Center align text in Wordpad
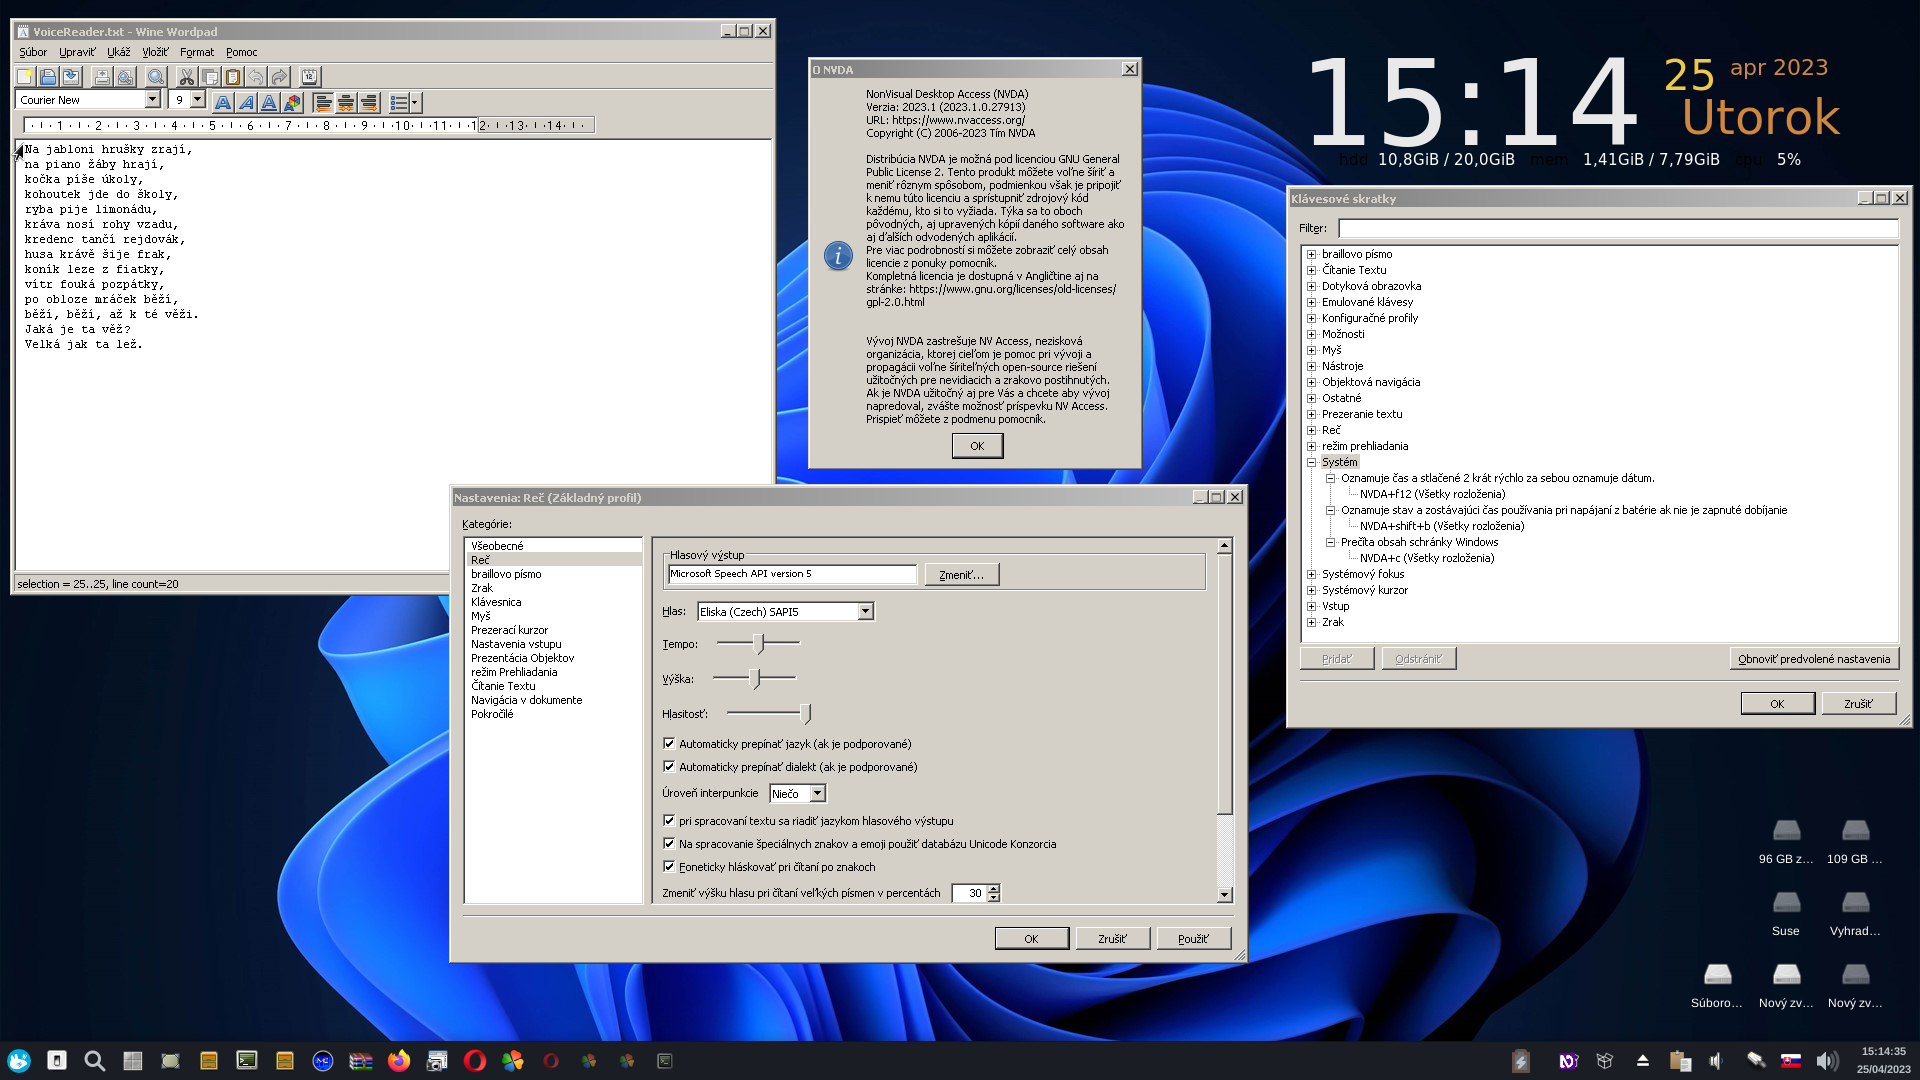This screenshot has height=1080, width=1920. (346, 102)
